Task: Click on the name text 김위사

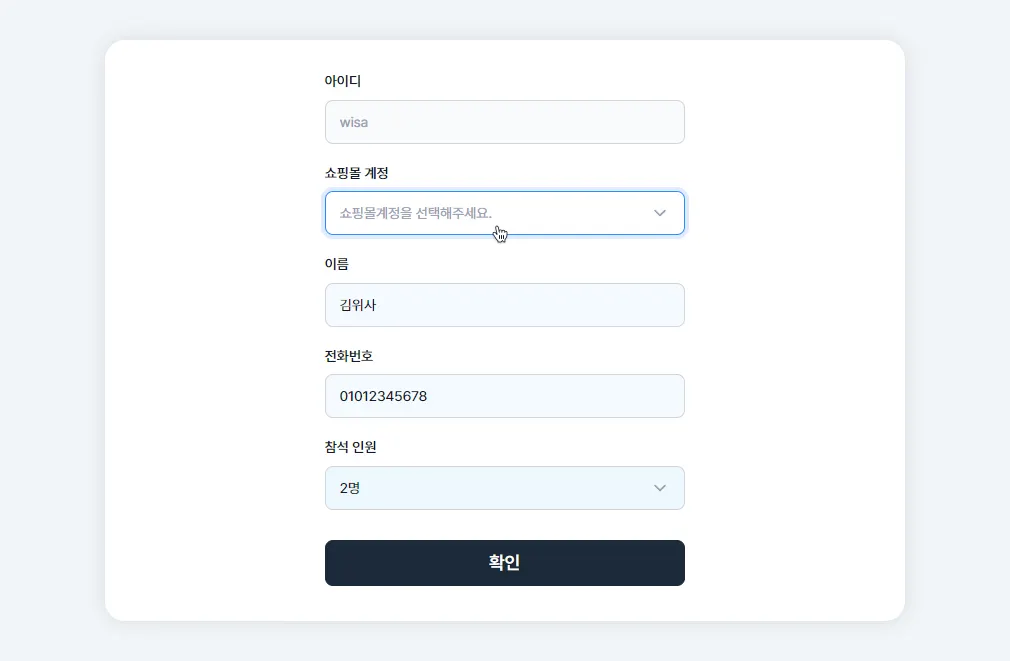Action: [359, 305]
